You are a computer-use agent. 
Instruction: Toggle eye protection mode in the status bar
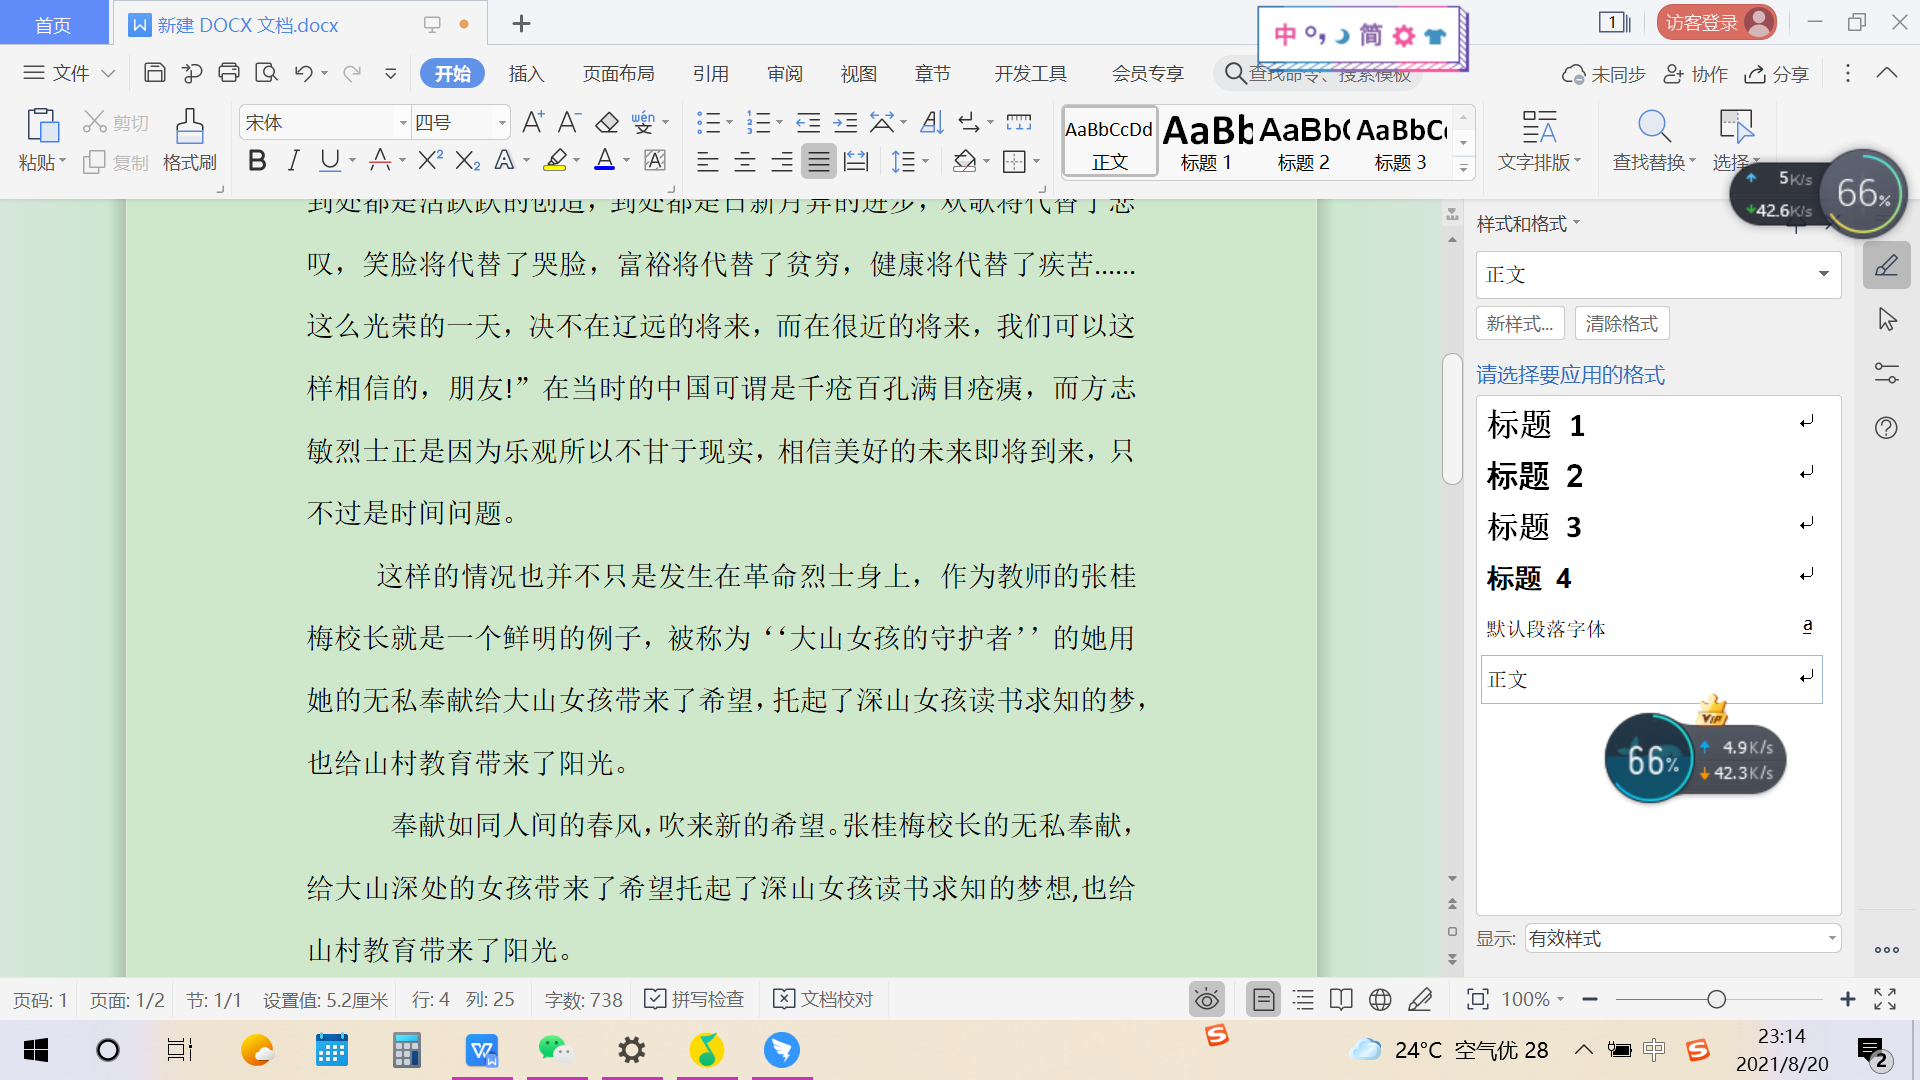(1207, 999)
